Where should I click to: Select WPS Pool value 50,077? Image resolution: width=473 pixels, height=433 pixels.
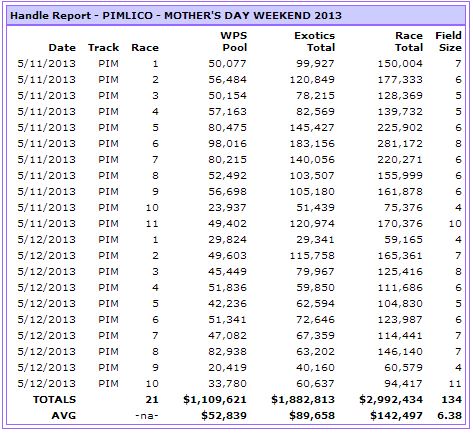[x=227, y=64]
